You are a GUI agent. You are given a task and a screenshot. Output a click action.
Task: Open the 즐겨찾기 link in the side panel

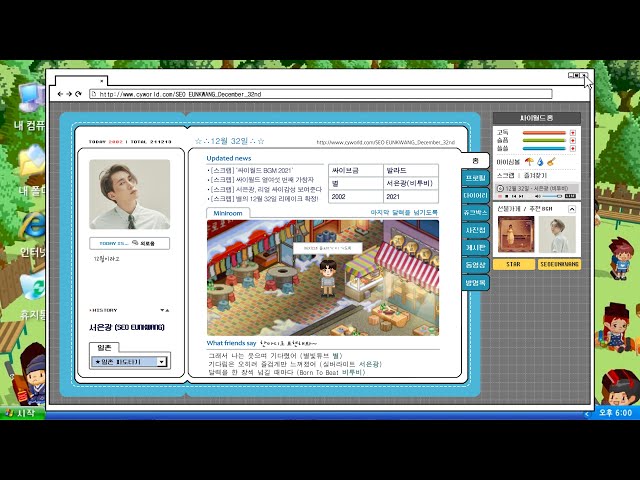pos(535,175)
